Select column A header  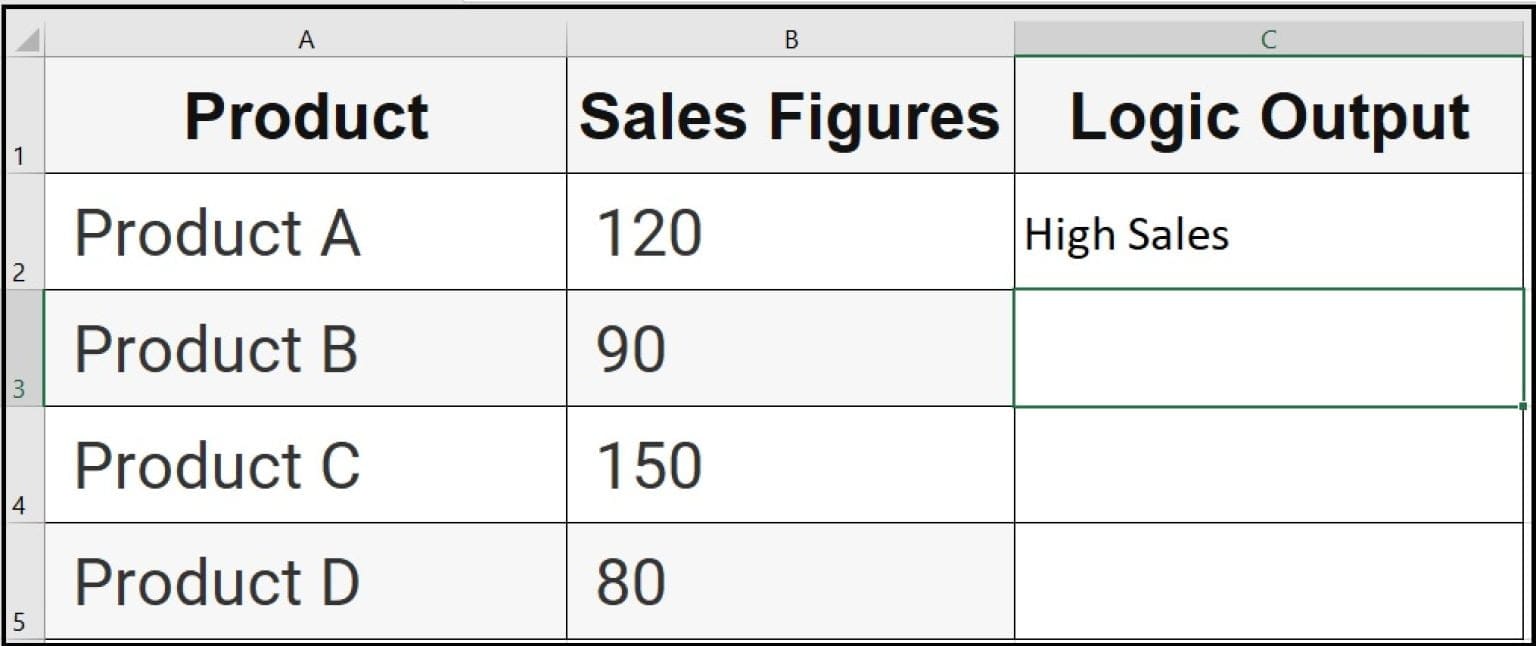(307, 39)
